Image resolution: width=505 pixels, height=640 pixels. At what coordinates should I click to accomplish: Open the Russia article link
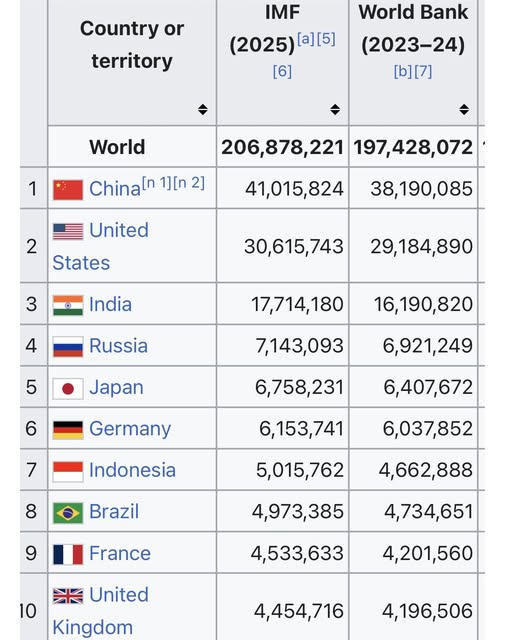click(x=118, y=346)
